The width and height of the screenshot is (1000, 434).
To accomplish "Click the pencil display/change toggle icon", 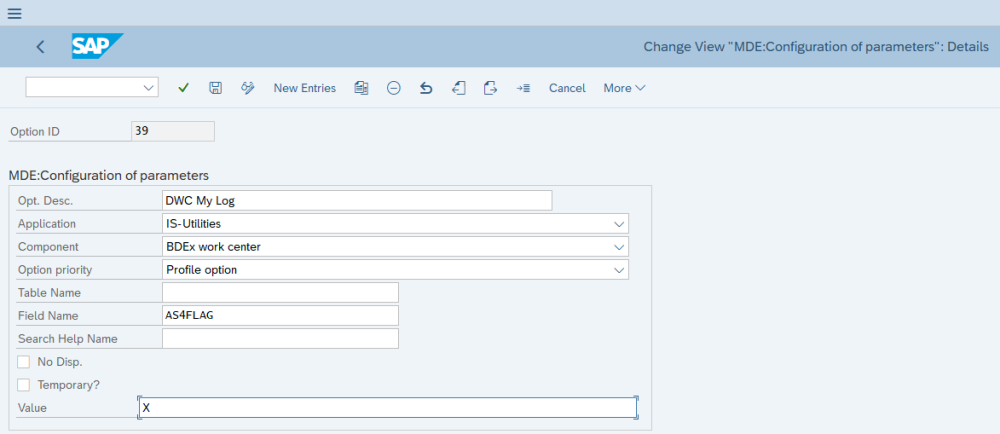I will (x=248, y=88).
